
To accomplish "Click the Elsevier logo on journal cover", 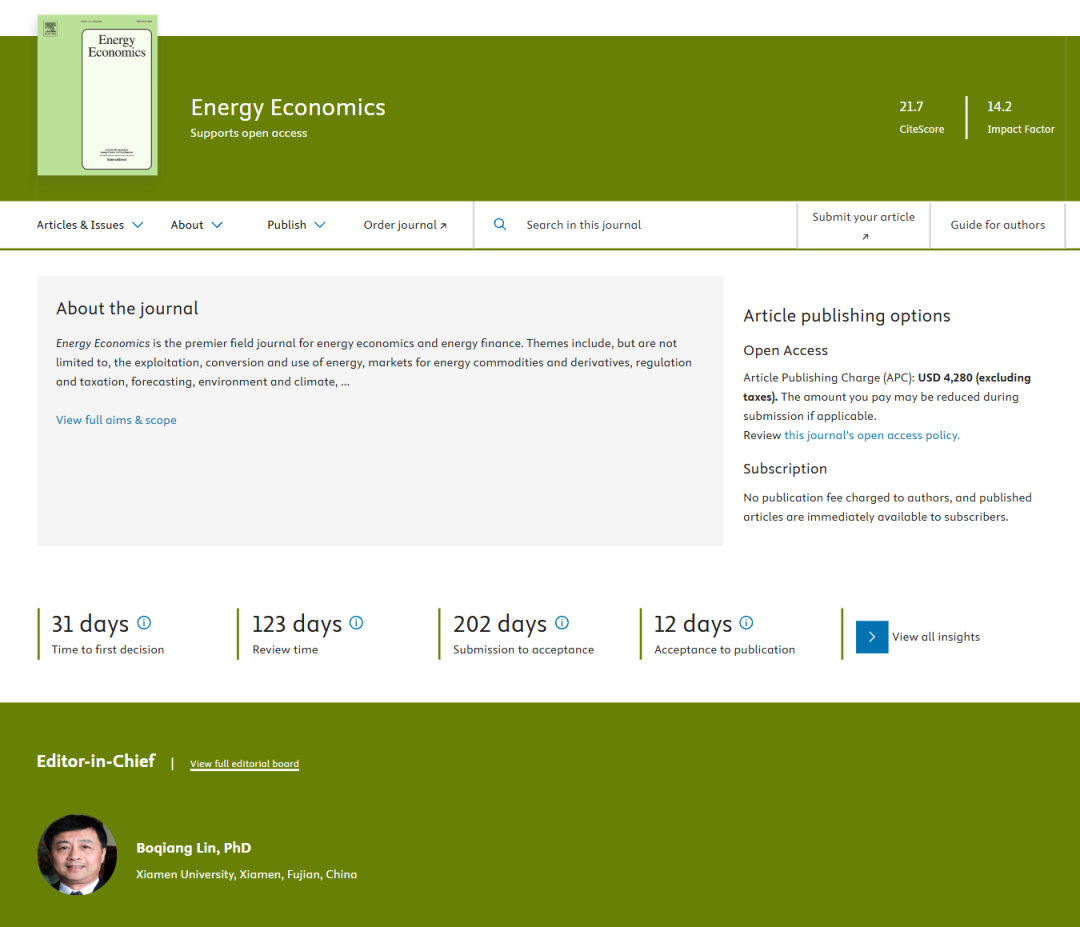I will [50, 28].
